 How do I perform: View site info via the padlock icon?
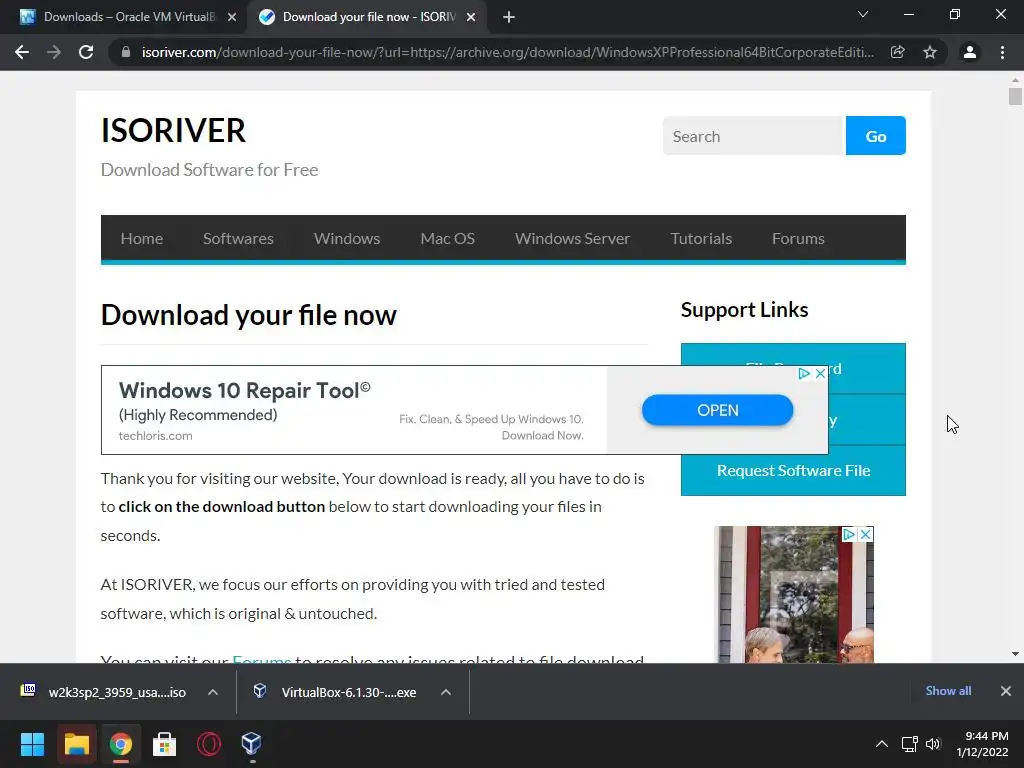(x=126, y=52)
